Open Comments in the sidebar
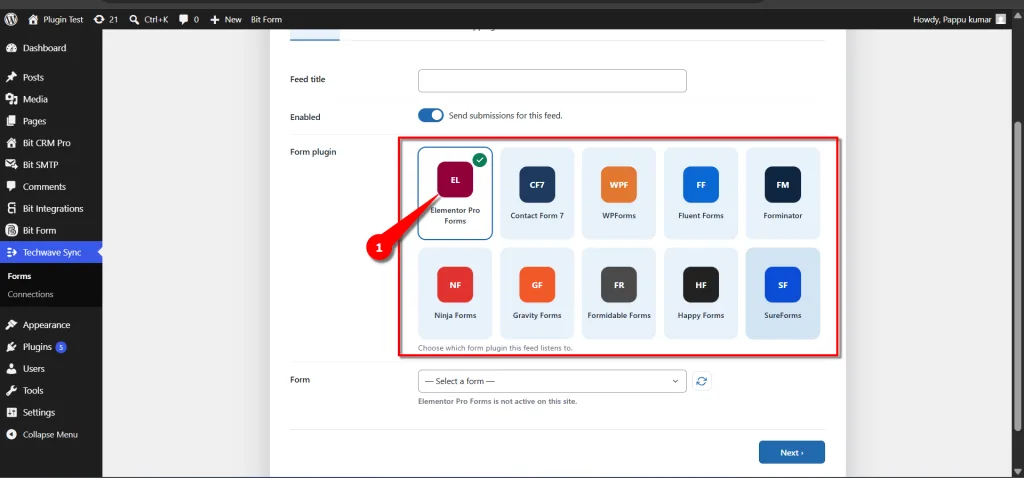 coord(51,187)
